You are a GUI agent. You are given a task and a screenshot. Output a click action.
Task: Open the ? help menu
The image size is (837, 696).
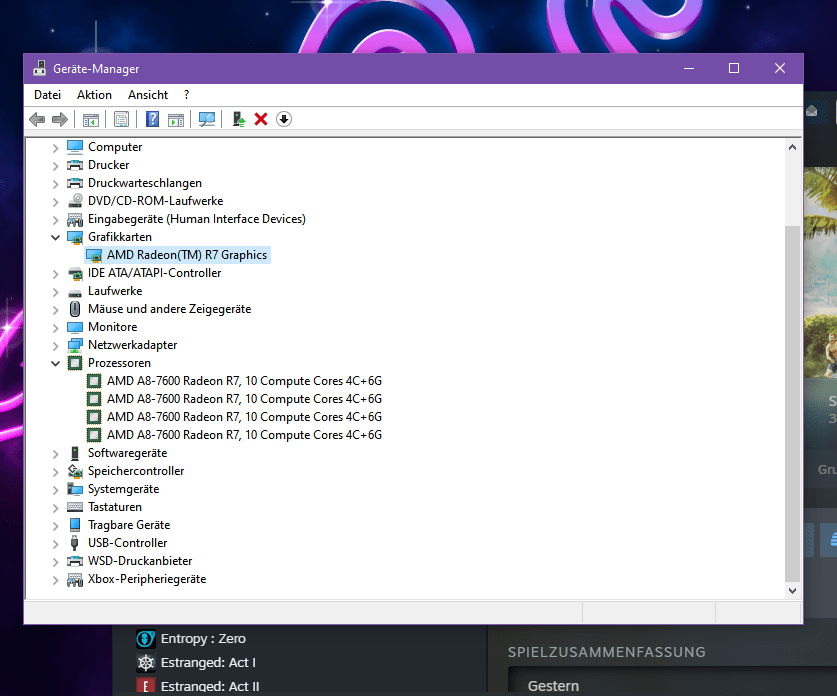[x=186, y=95]
